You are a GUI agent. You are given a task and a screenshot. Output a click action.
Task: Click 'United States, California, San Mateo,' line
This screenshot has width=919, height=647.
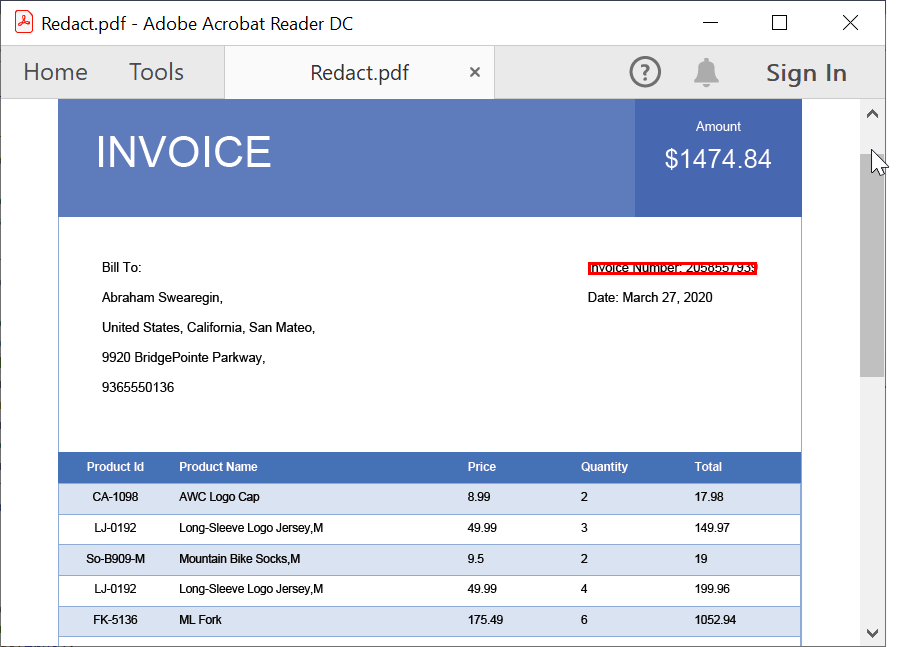(209, 328)
